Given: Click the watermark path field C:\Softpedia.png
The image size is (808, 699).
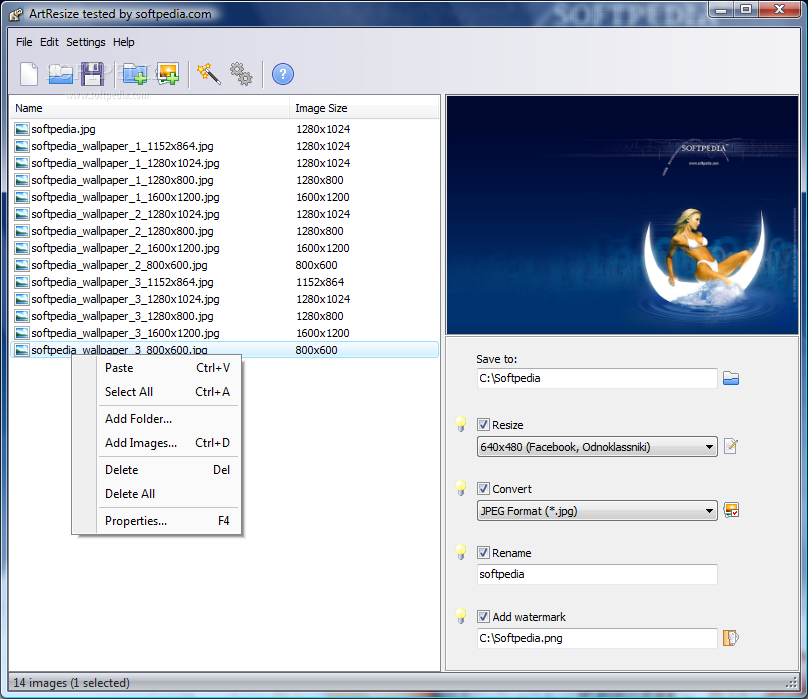Looking at the screenshot, I should tap(597, 638).
